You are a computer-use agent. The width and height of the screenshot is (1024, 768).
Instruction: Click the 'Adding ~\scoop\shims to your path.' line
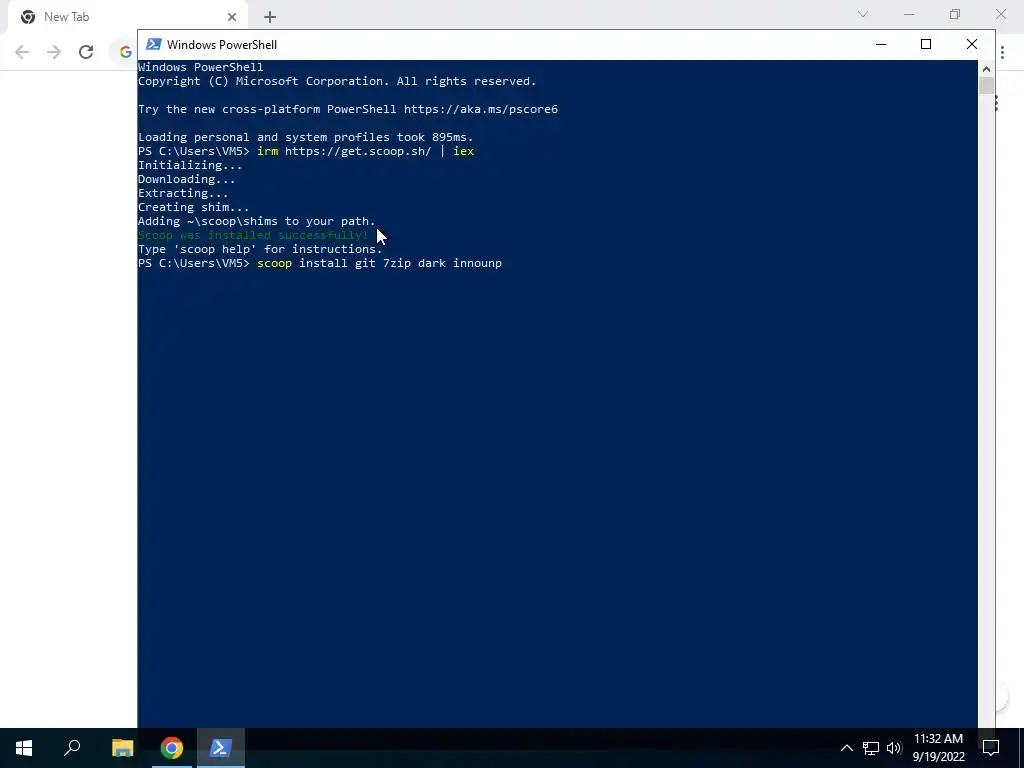257,221
